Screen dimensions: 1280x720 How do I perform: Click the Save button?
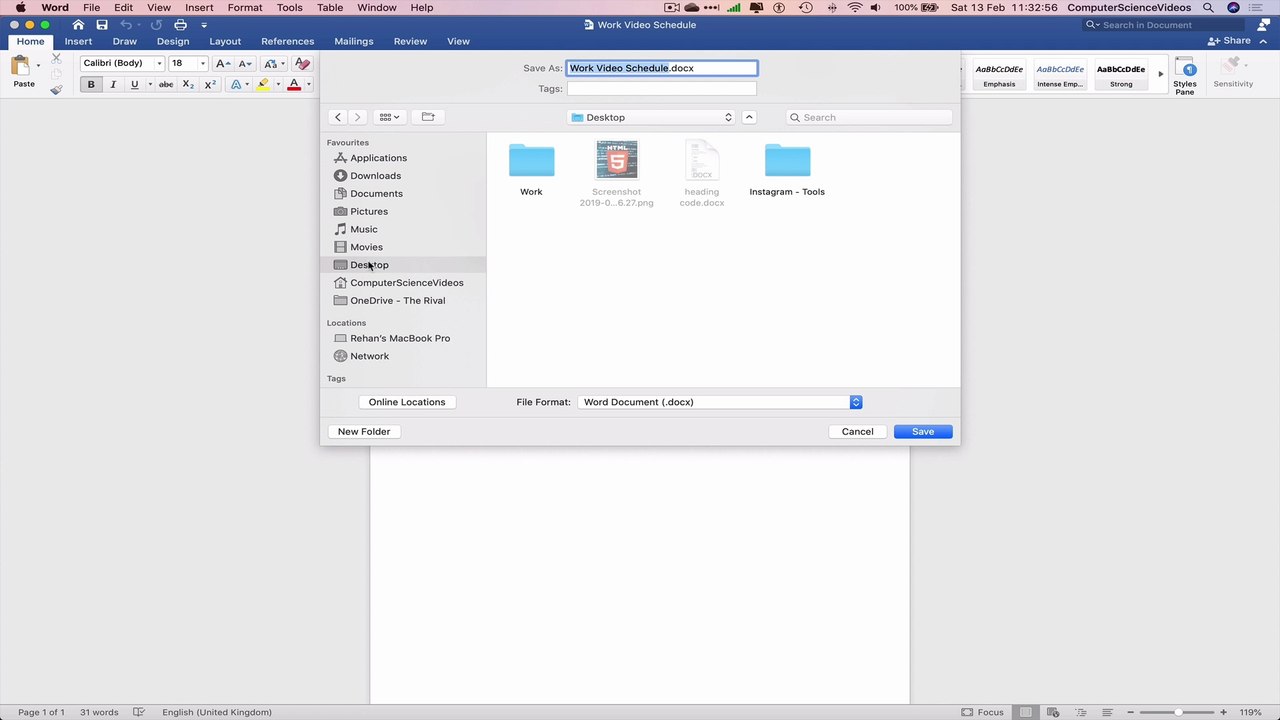923,431
